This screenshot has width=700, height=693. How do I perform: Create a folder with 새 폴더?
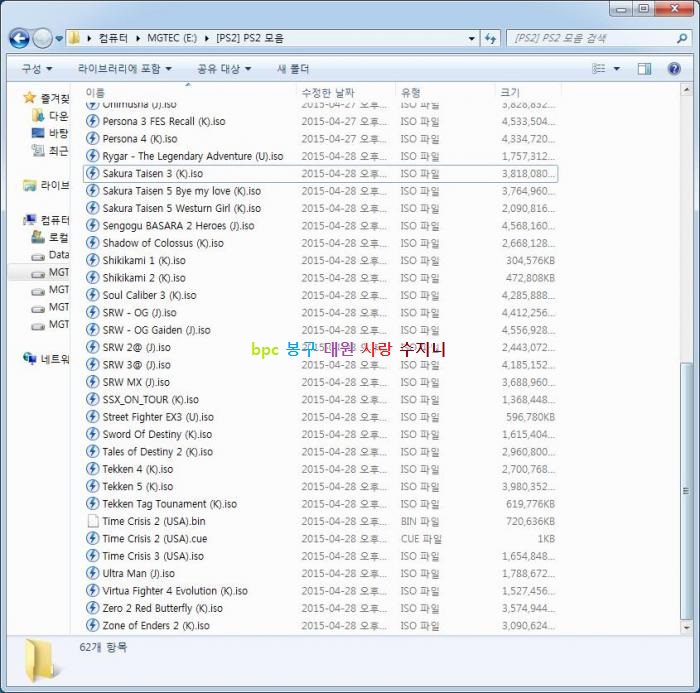click(x=293, y=69)
